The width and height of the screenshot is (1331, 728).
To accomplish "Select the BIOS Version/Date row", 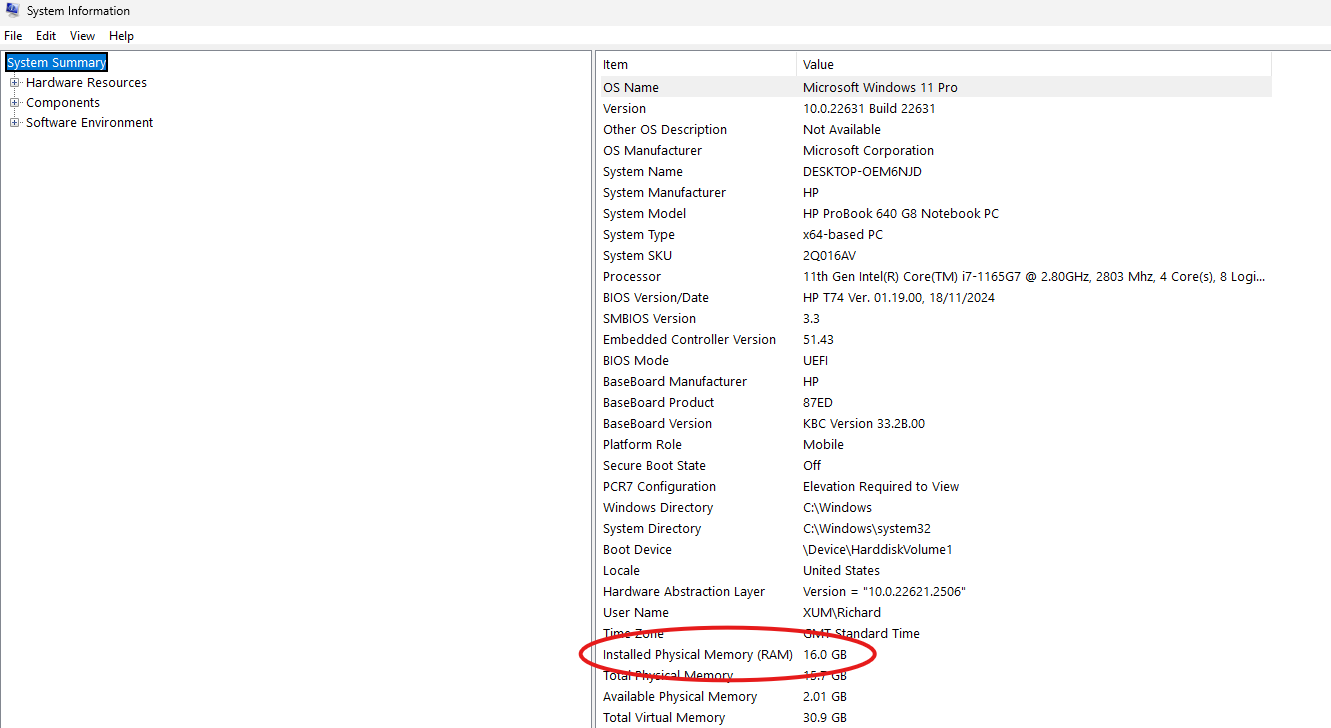I will pyautogui.click(x=655, y=298).
